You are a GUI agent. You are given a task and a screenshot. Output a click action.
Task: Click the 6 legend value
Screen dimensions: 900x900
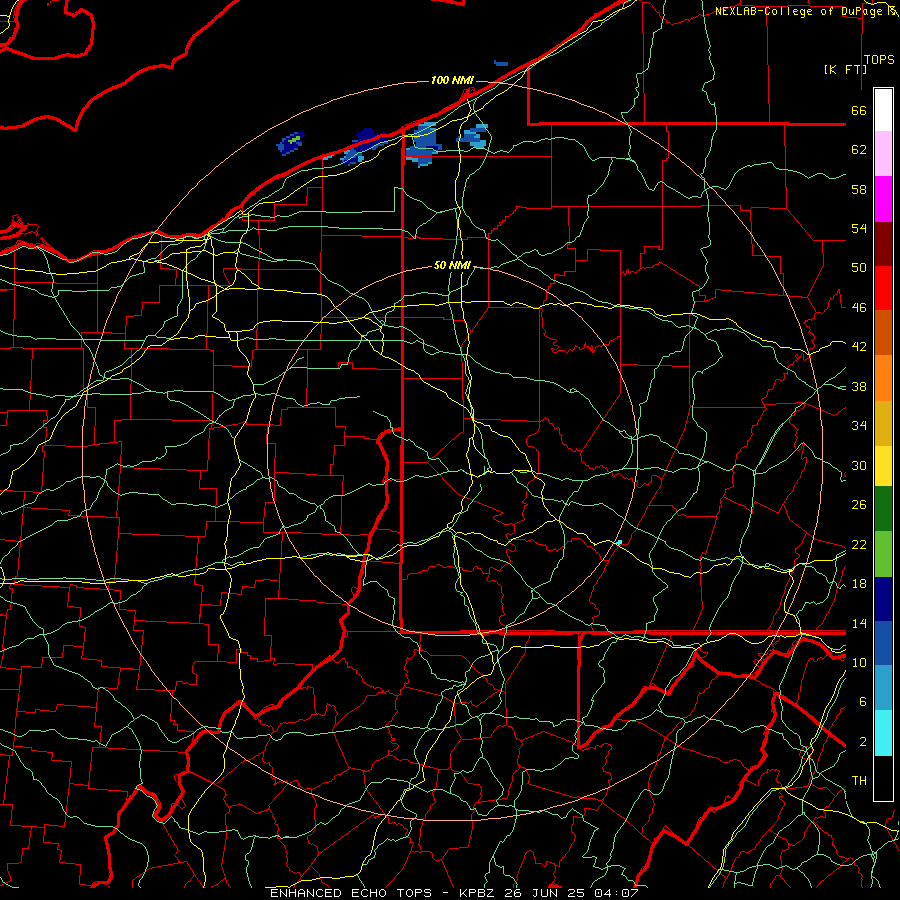(863, 702)
